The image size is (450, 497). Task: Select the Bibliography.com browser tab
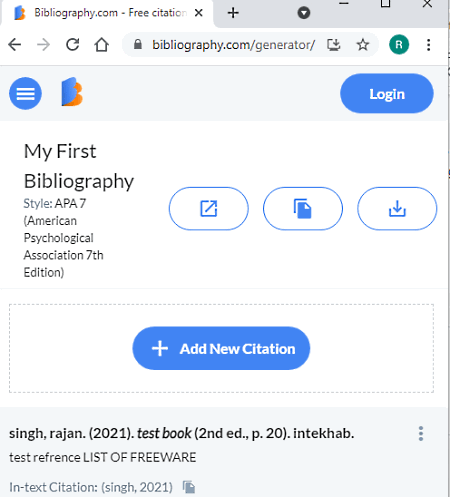pyautogui.click(x=107, y=13)
